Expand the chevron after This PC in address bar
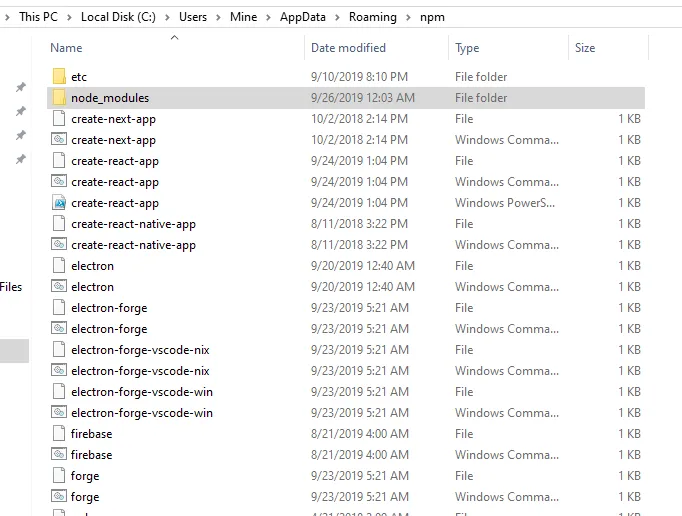This screenshot has height=516, width=682. click(69, 17)
